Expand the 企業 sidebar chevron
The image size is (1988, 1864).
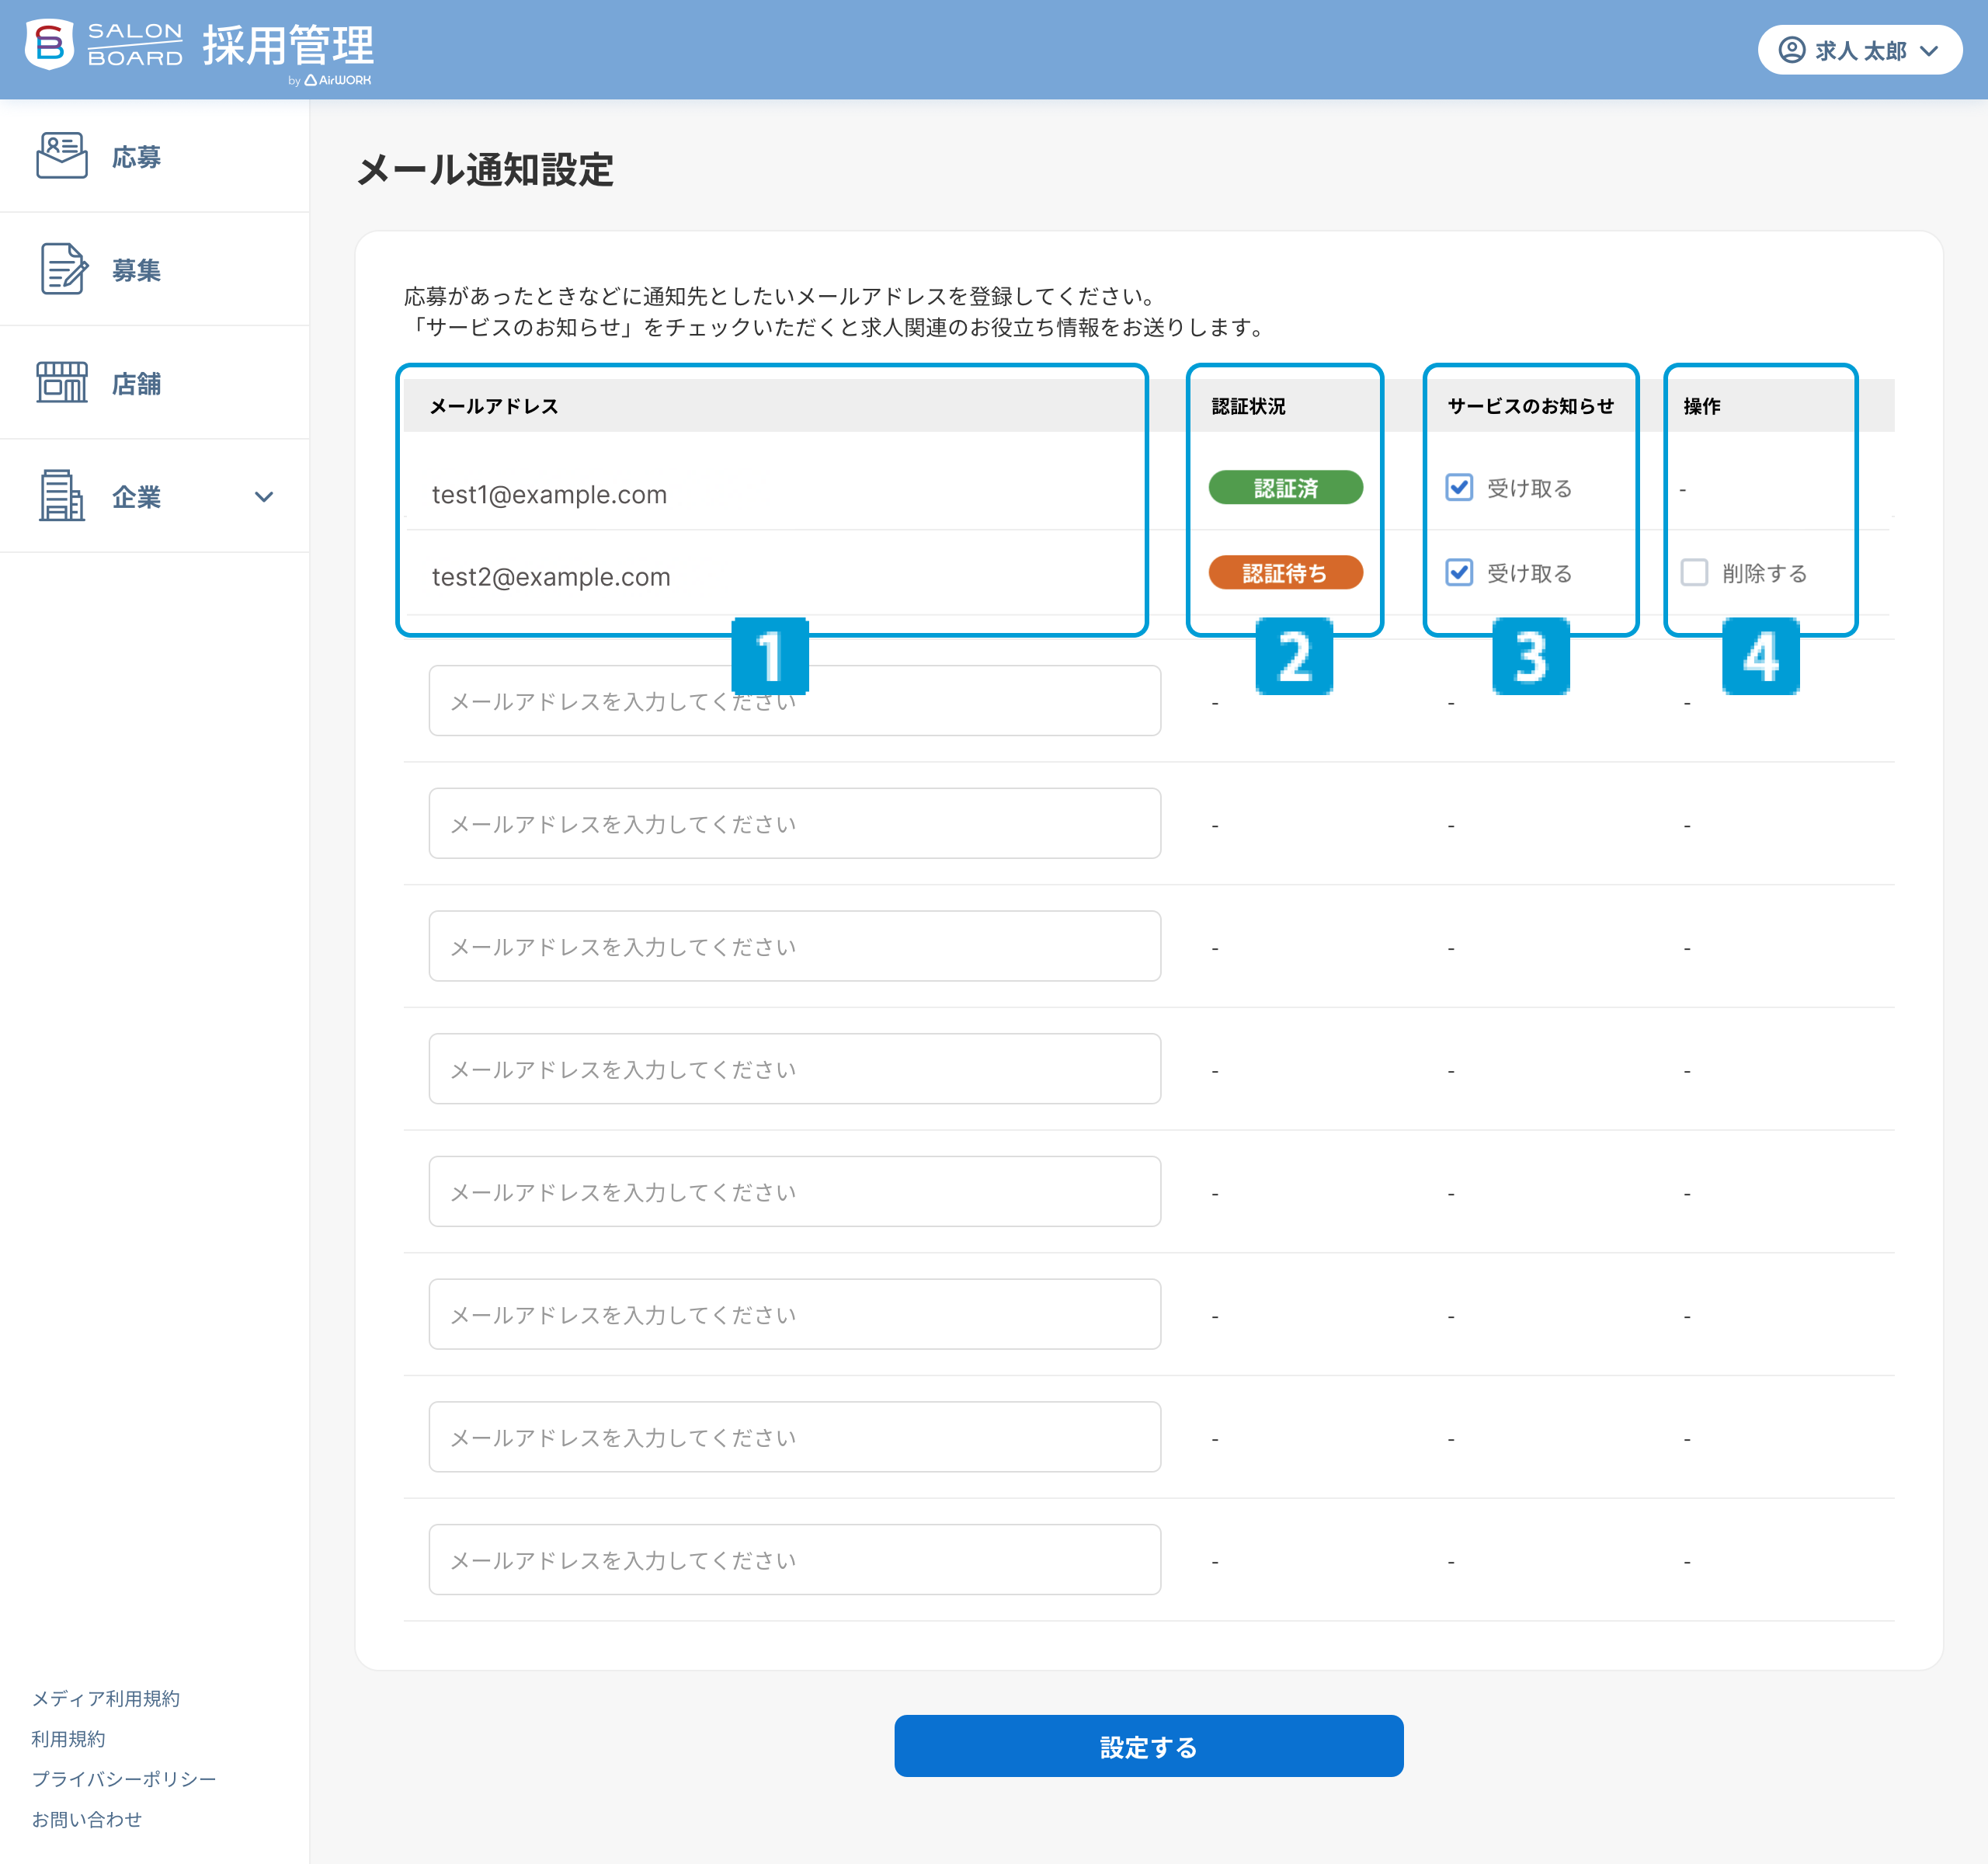point(264,497)
